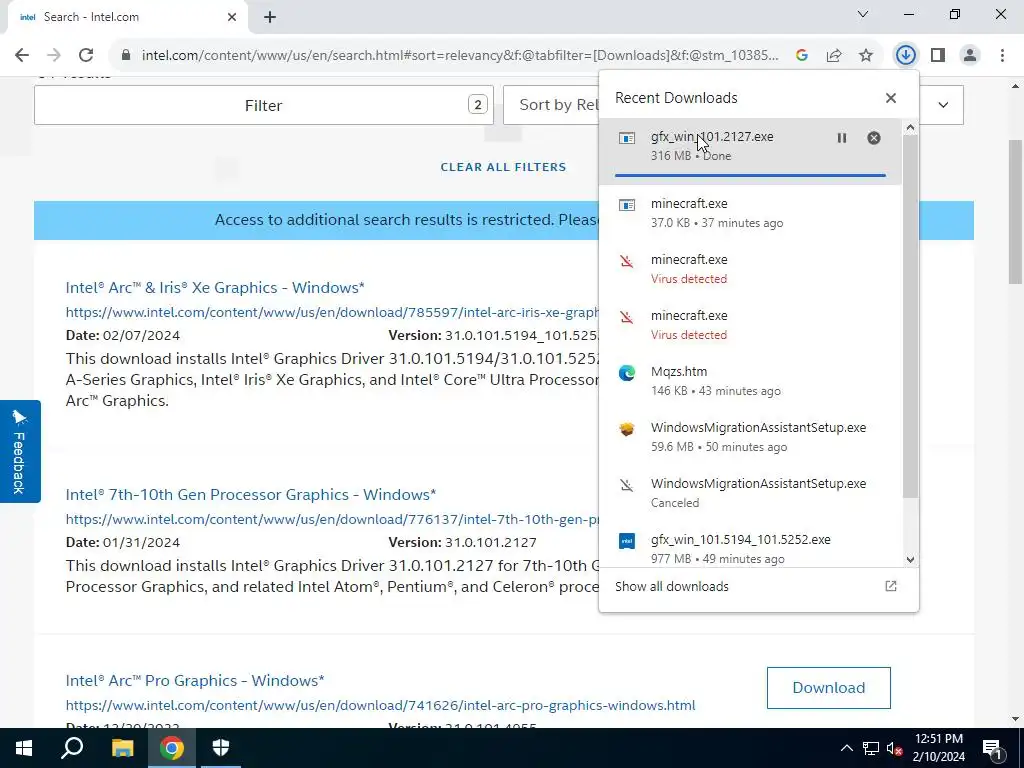Viewport: 1024px width, 768px height.
Task: Click the downloads list scroll-up arrow
Action: coord(910,128)
